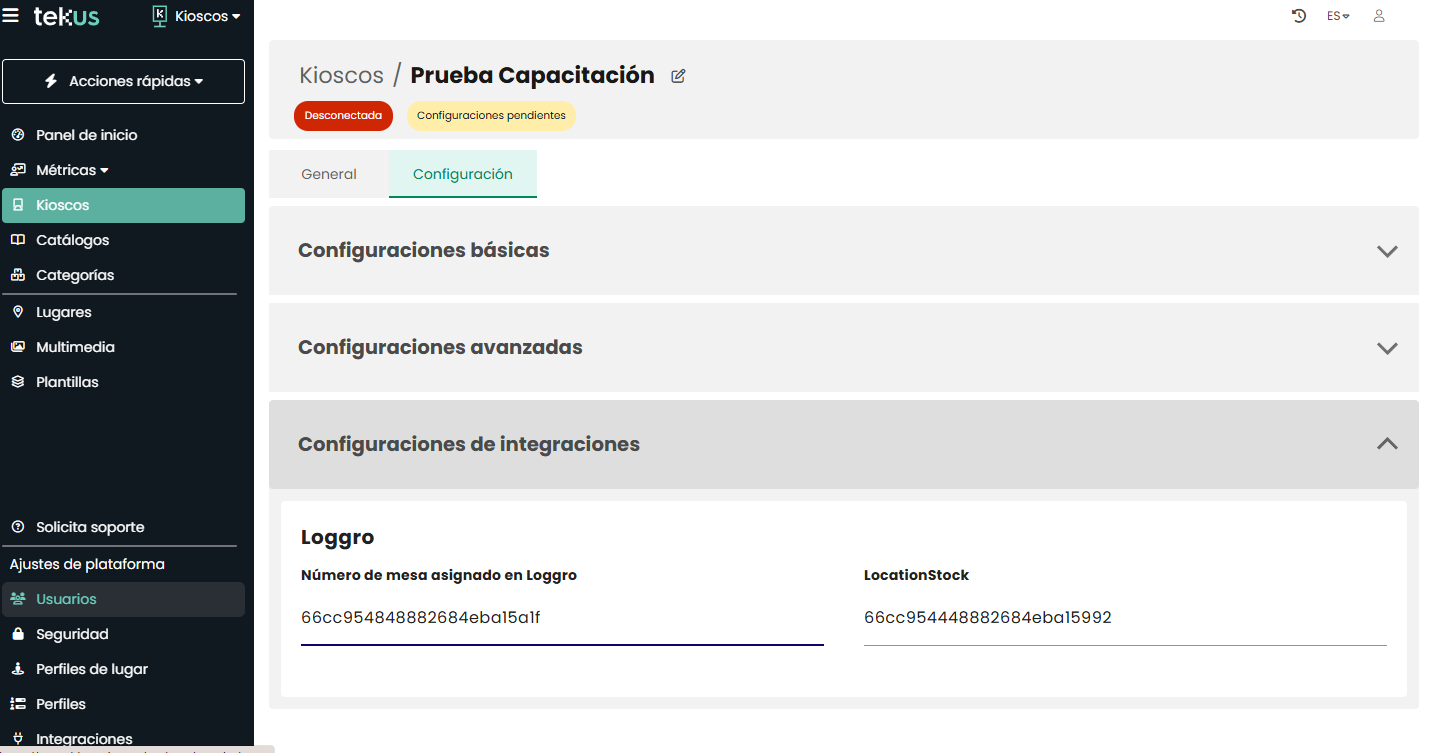Expand Configuraciones avanzadas section
This screenshot has width=1429, height=753.
[x=843, y=348]
